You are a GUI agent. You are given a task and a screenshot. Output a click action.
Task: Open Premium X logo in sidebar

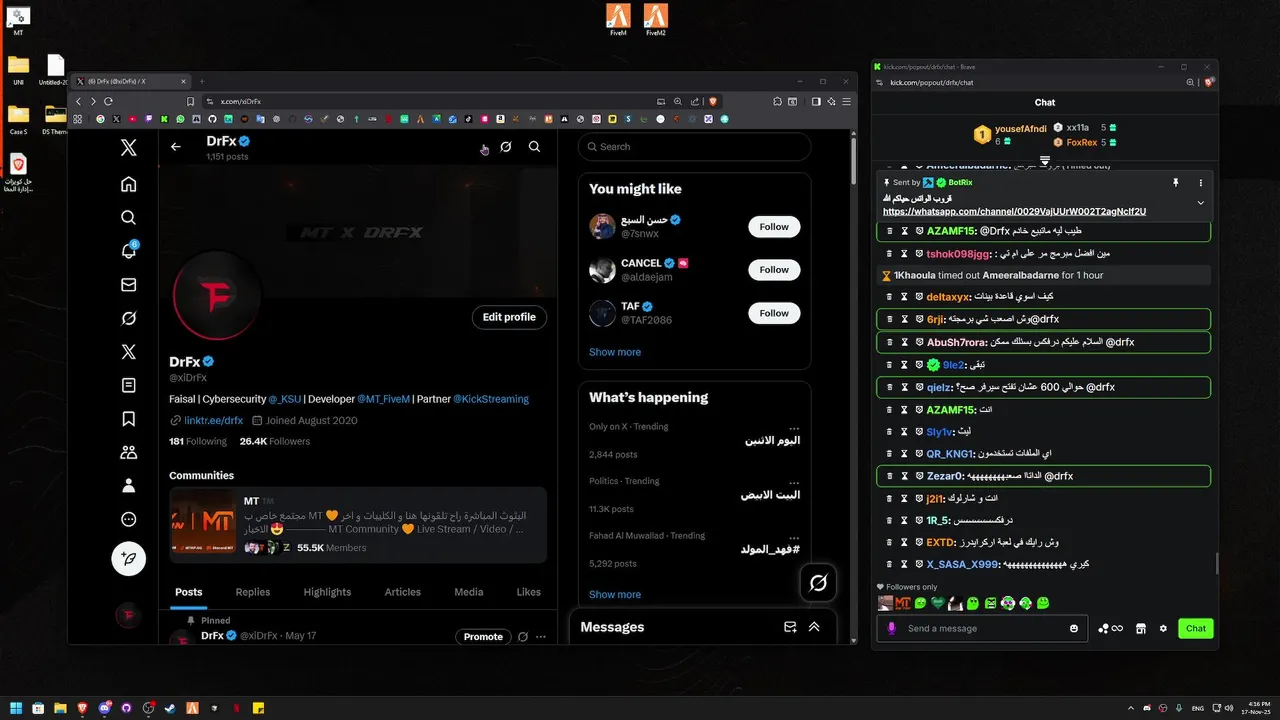pyautogui.click(x=128, y=352)
